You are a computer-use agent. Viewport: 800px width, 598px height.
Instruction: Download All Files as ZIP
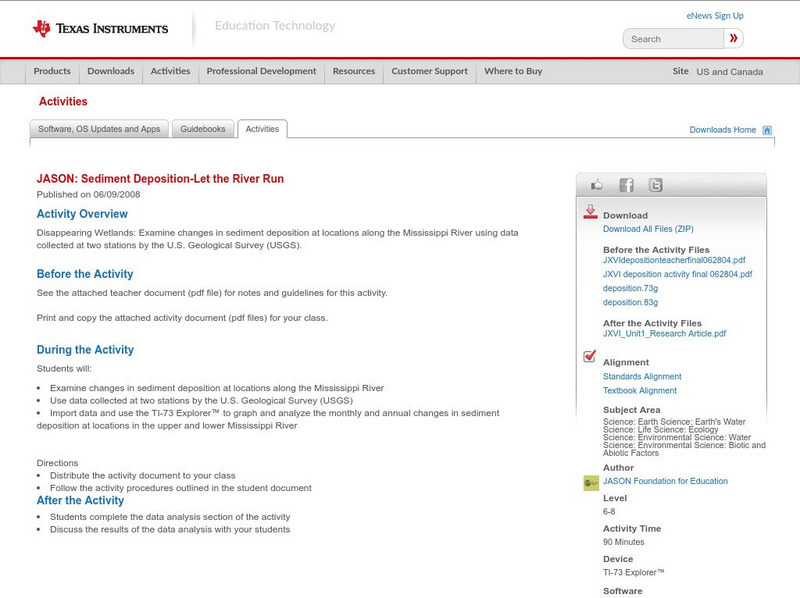[649, 229]
